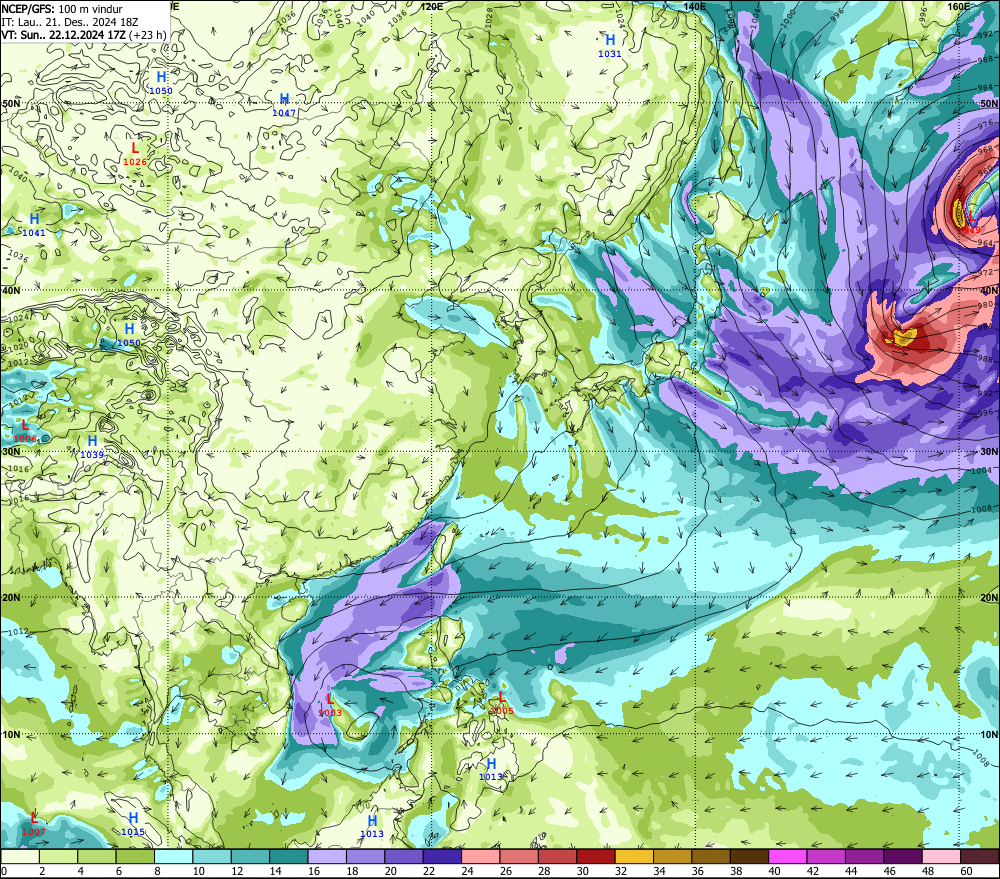This screenshot has width=1000, height=879.
Task: Select the L 1003 low pressure marker
Action: 330,705
